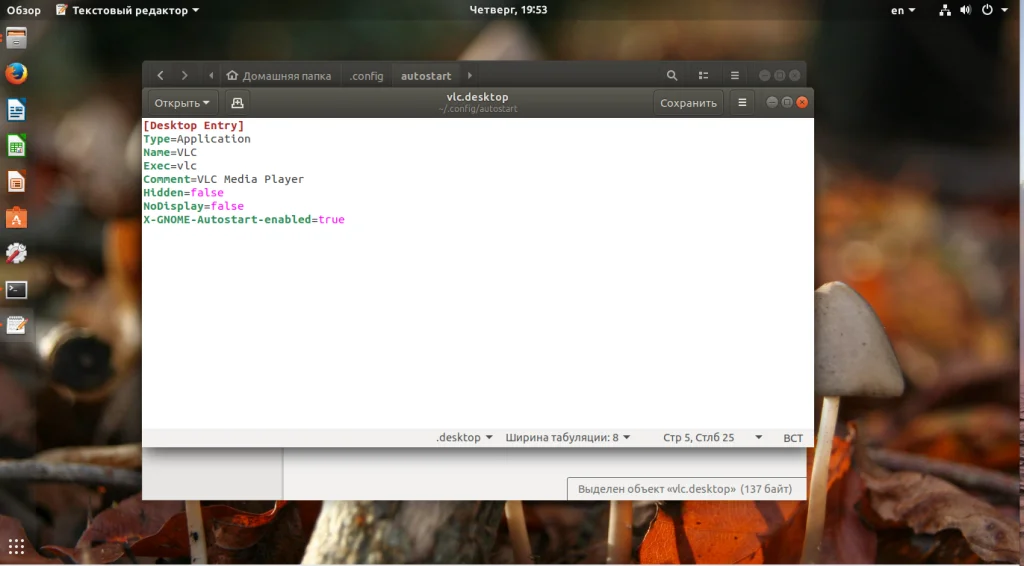
Task: Launch Firefox from the dock
Action: click(x=16, y=73)
